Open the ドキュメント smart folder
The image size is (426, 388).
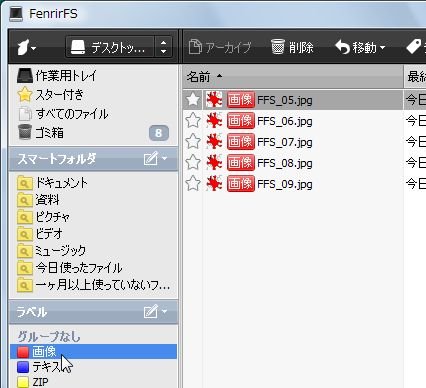93,183
